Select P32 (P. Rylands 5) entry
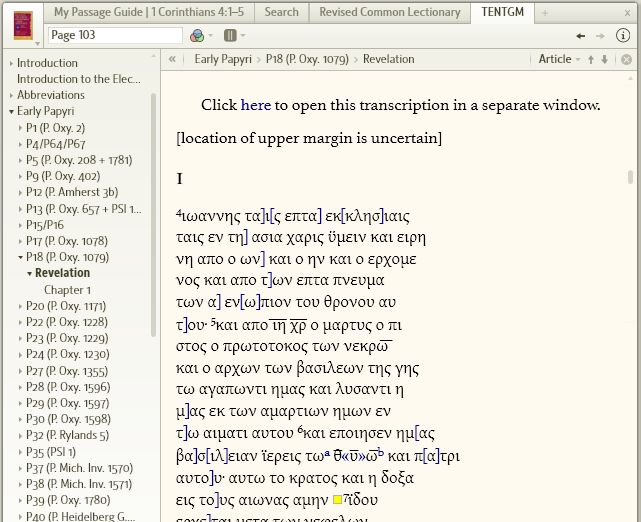This screenshot has height=522, width=641. coord(67,435)
